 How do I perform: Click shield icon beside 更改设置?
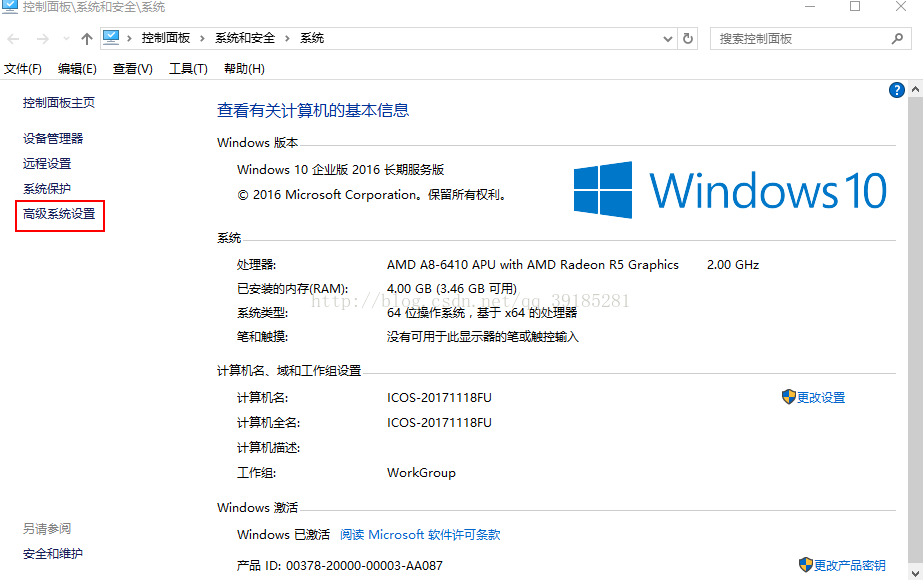(x=789, y=397)
